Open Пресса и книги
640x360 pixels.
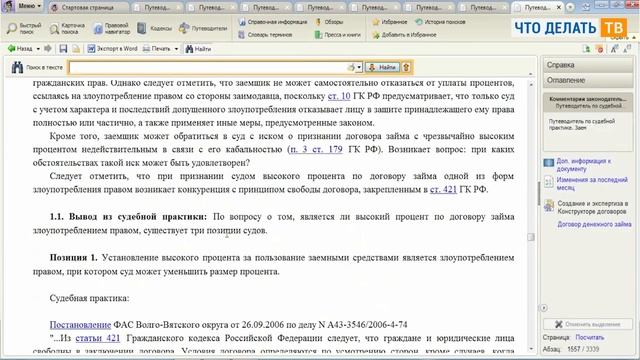click(338, 35)
